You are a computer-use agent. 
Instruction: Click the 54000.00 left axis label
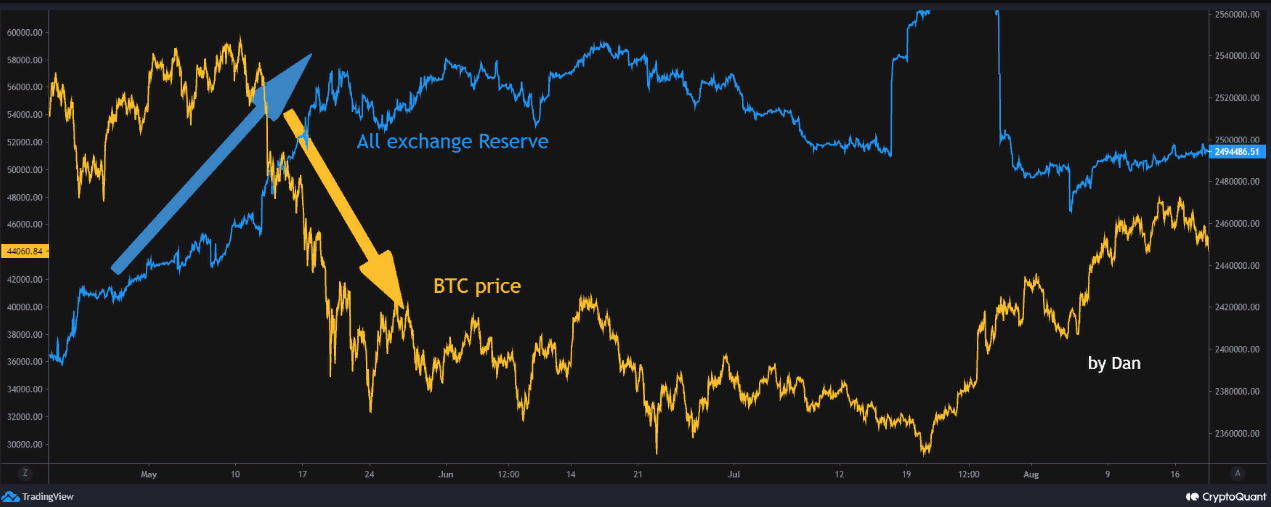(x=24, y=114)
